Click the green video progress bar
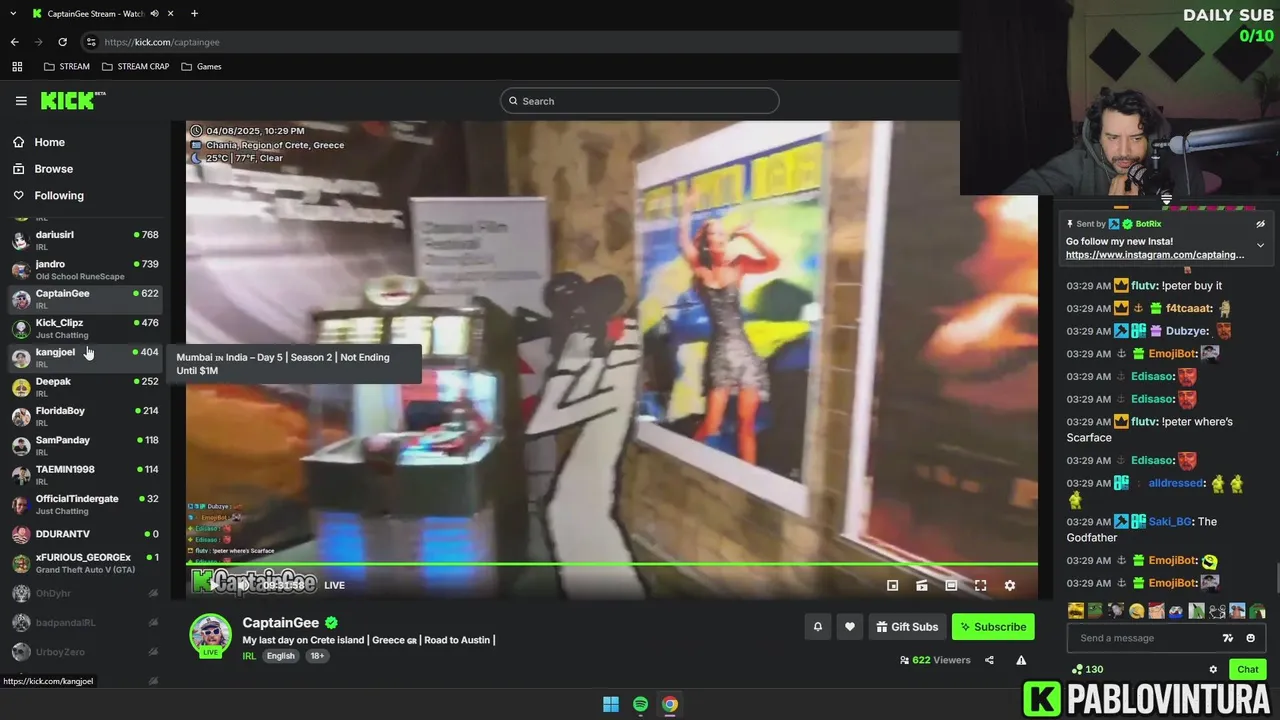Viewport: 1280px width, 720px height. [x=612, y=564]
